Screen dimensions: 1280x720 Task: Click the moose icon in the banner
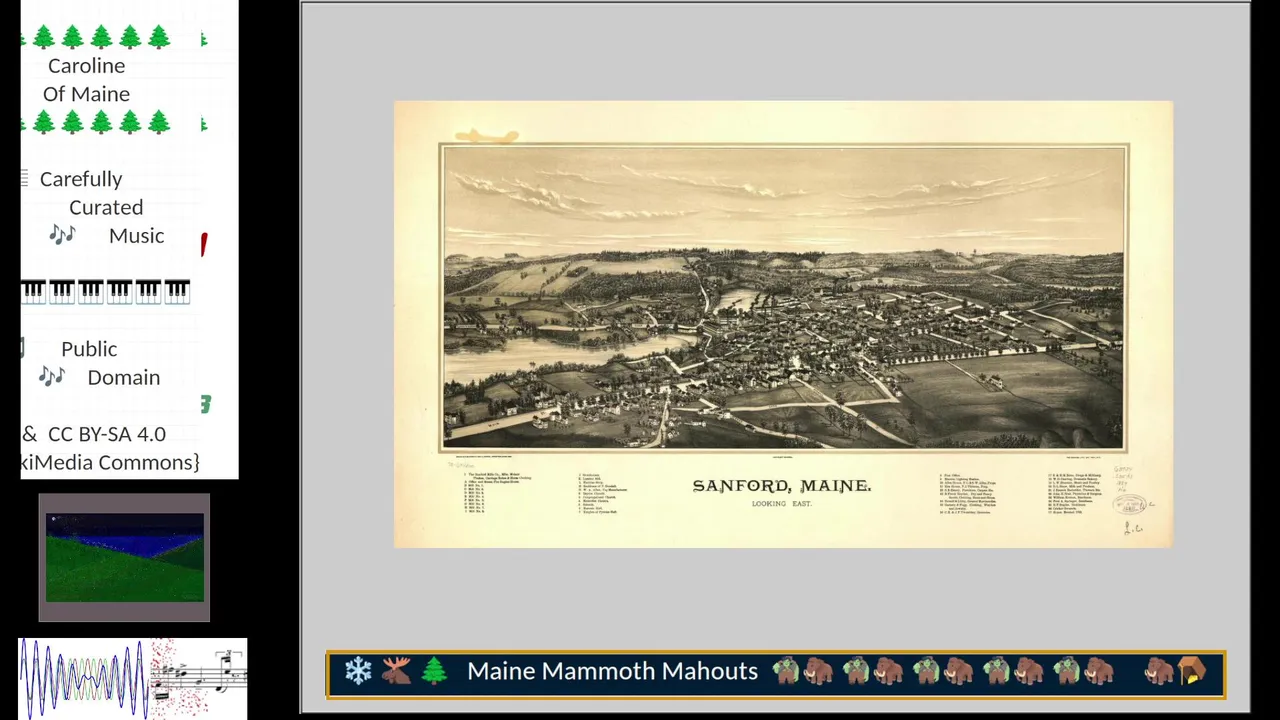(396, 671)
